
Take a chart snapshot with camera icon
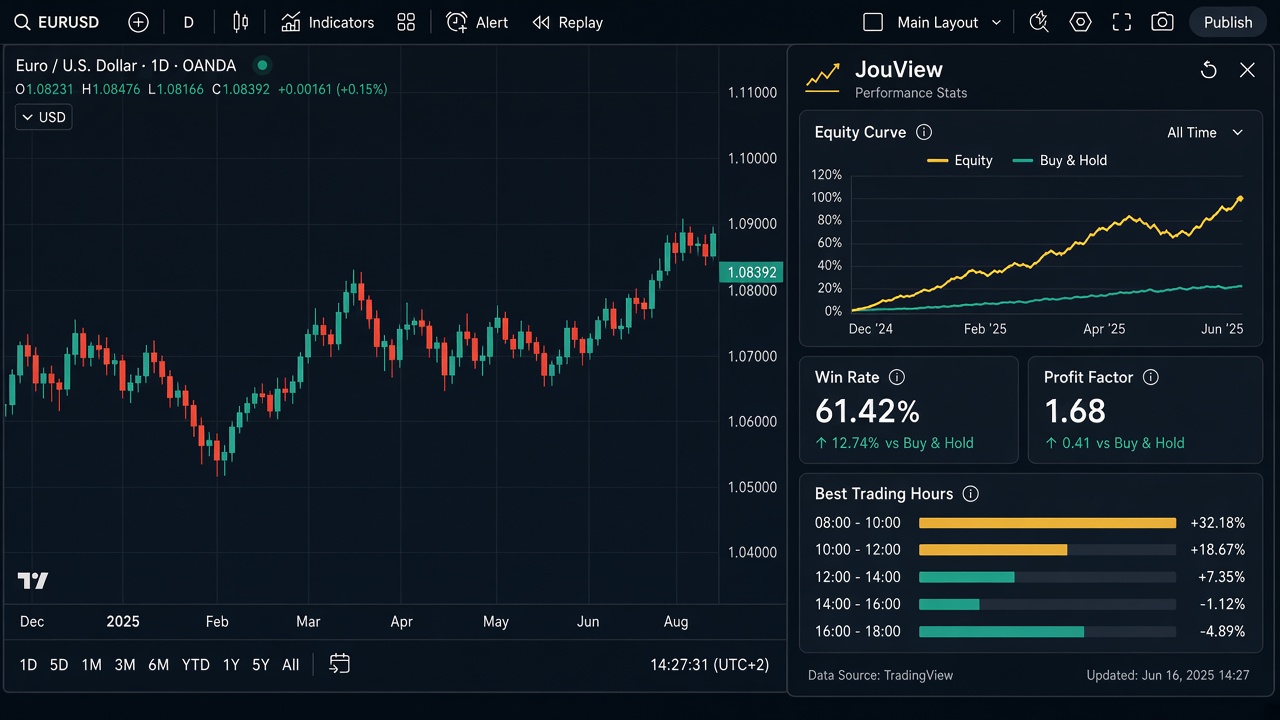point(1162,22)
